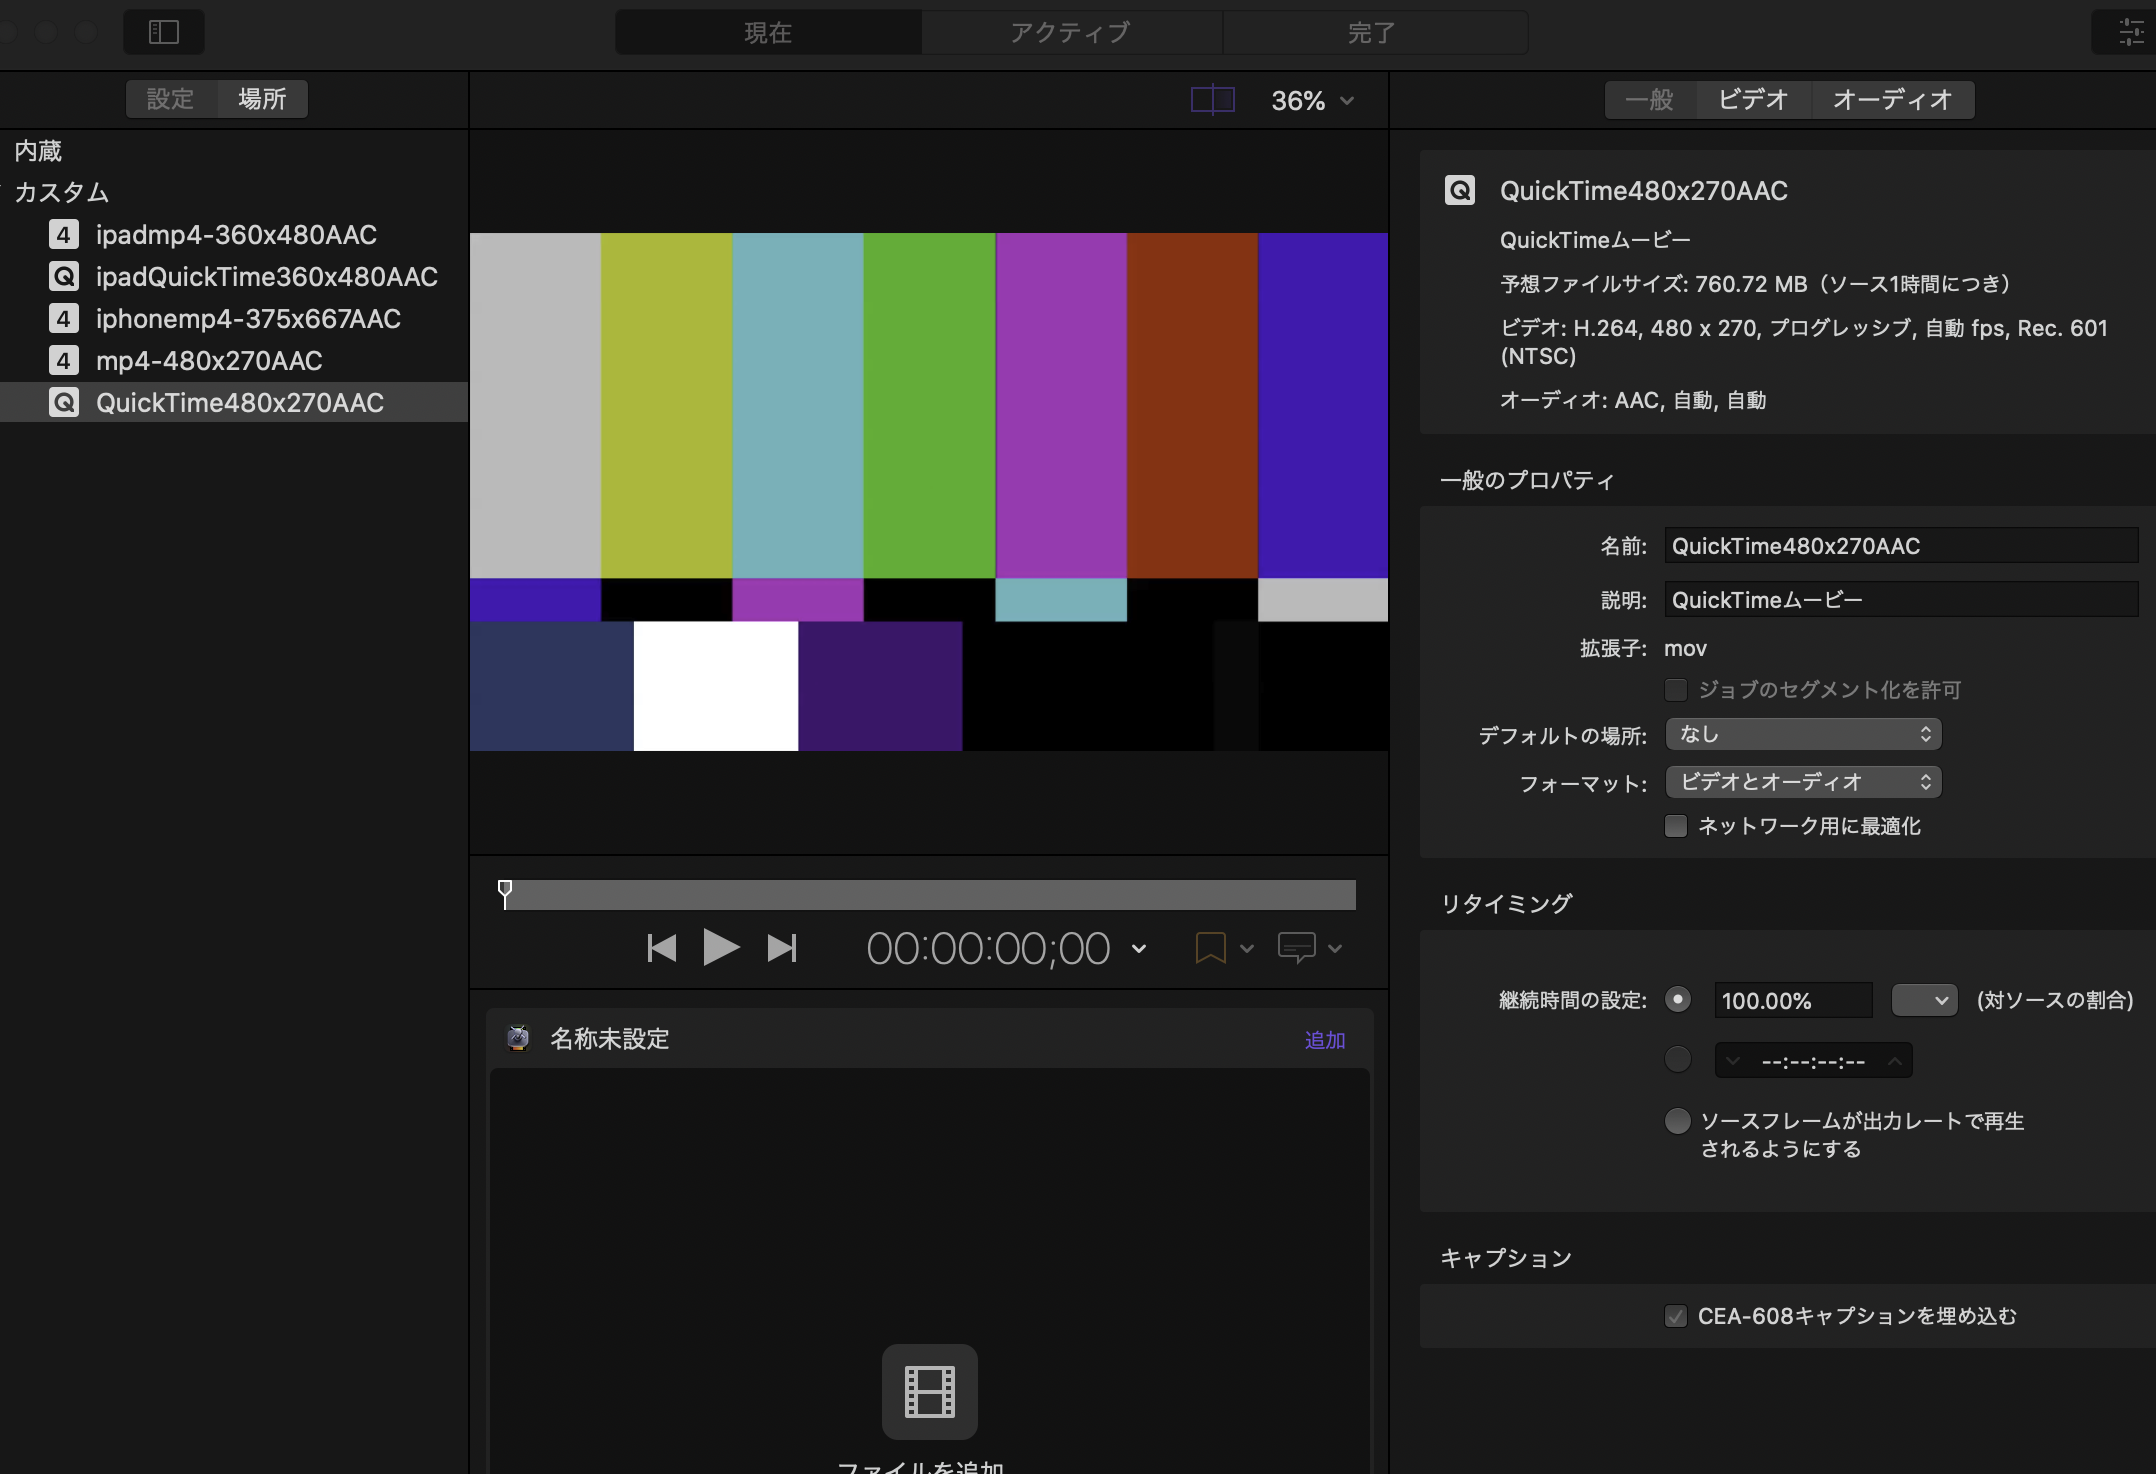The image size is (2156, 1474).
Task: Toggle the embed CEA-608 captions checkbox
Action: 1676,1316
